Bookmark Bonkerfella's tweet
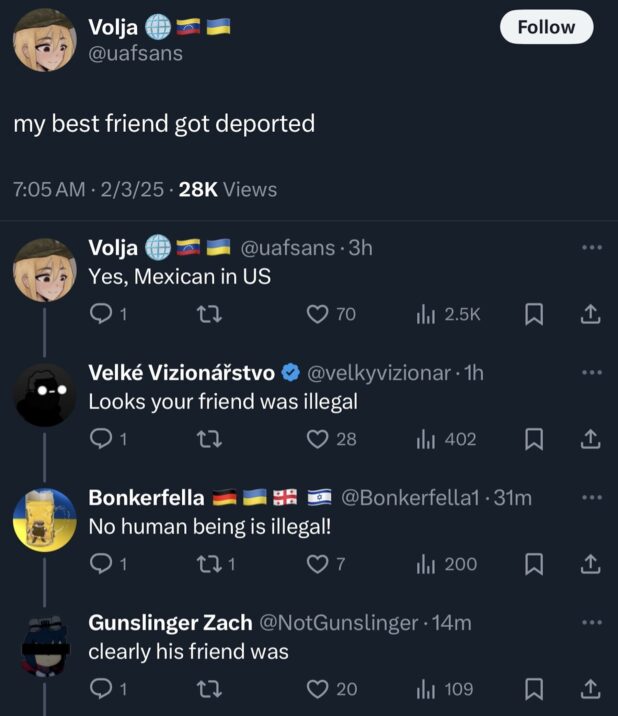This screenshot has width=618, height=716. (535, 564)
